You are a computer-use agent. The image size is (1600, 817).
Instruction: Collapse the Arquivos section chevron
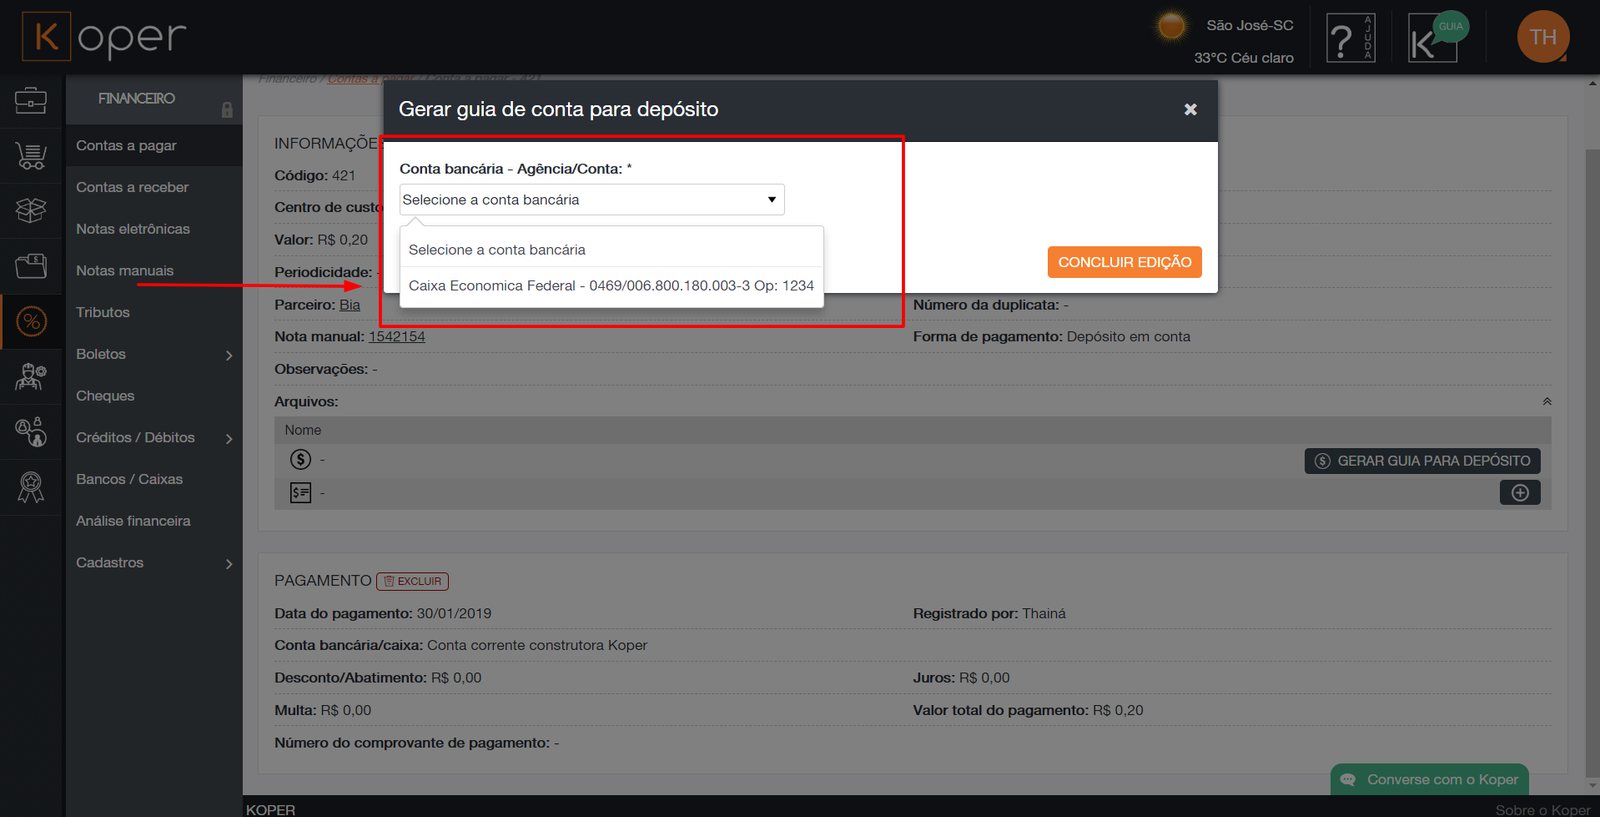[x=1546, y=402]
